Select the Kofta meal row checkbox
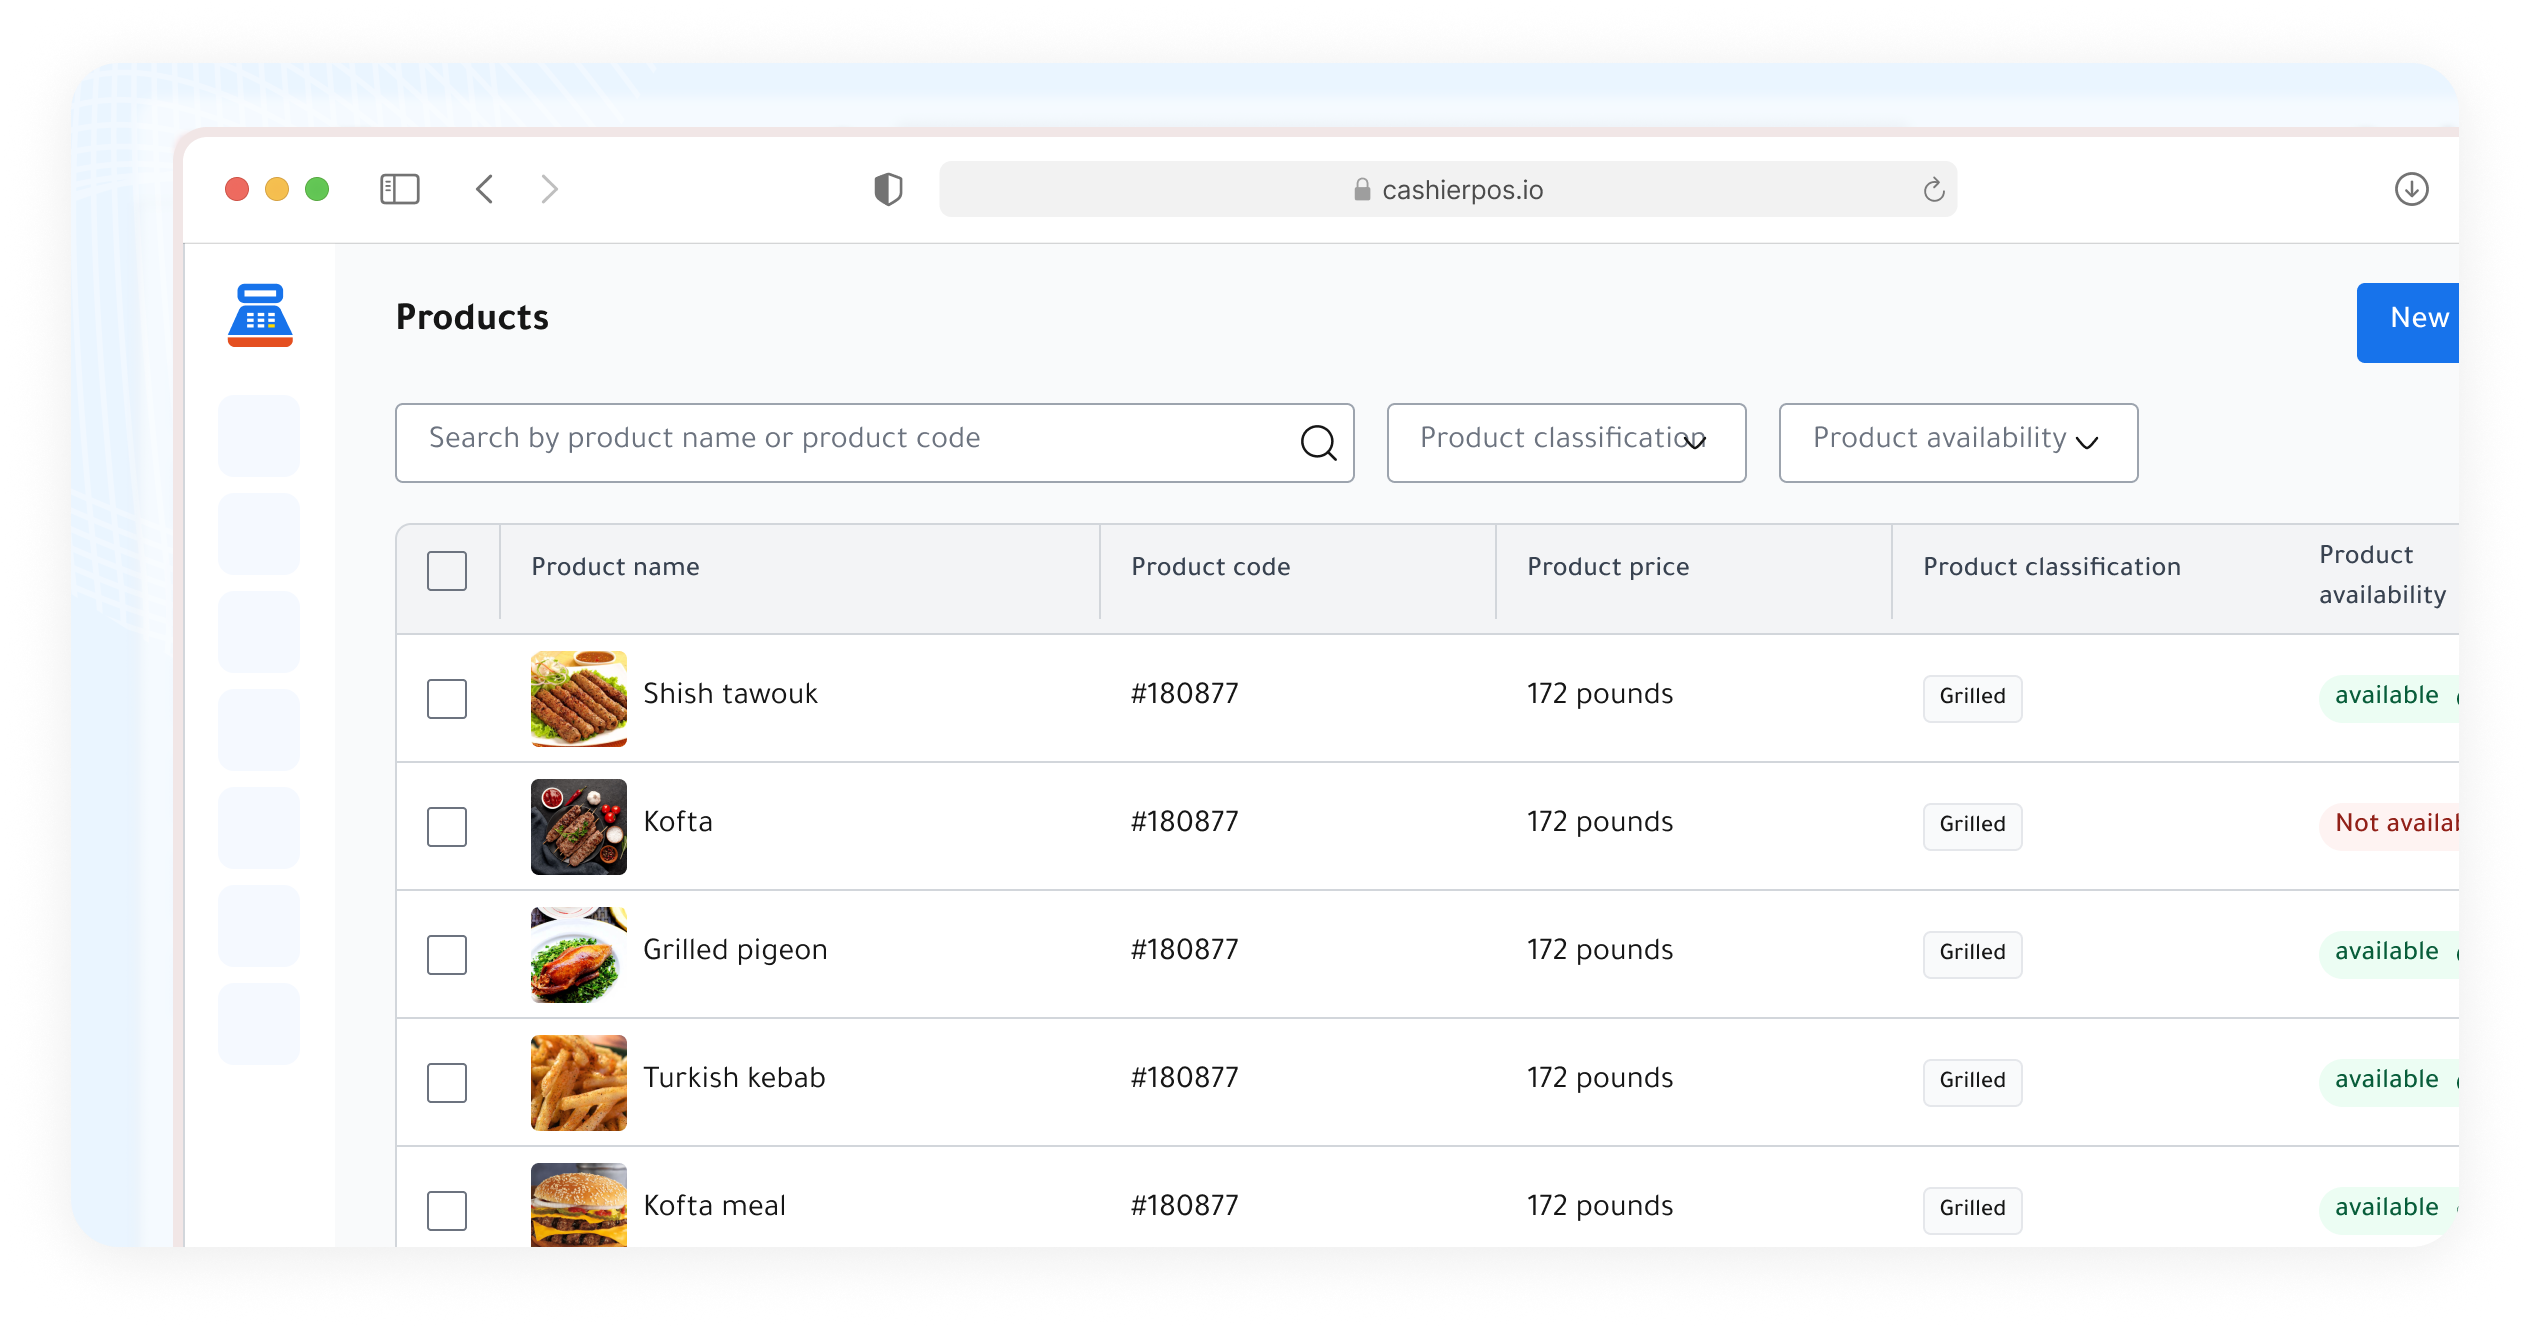2530x1326 pixels. click(447, 1211)
